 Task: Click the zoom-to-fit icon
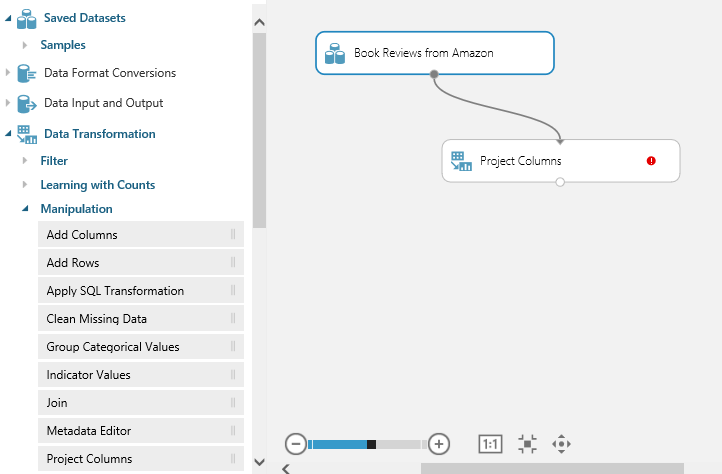point(527,444)
